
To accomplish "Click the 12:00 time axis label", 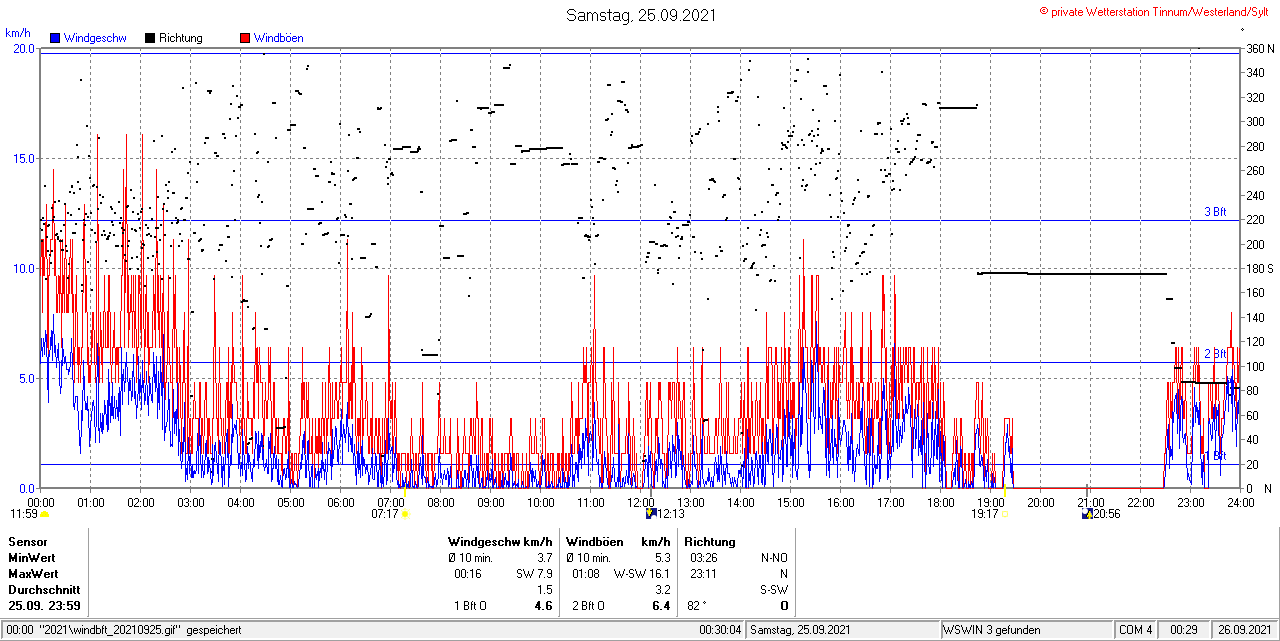I will pyautogui.click(x=641, y=502).
